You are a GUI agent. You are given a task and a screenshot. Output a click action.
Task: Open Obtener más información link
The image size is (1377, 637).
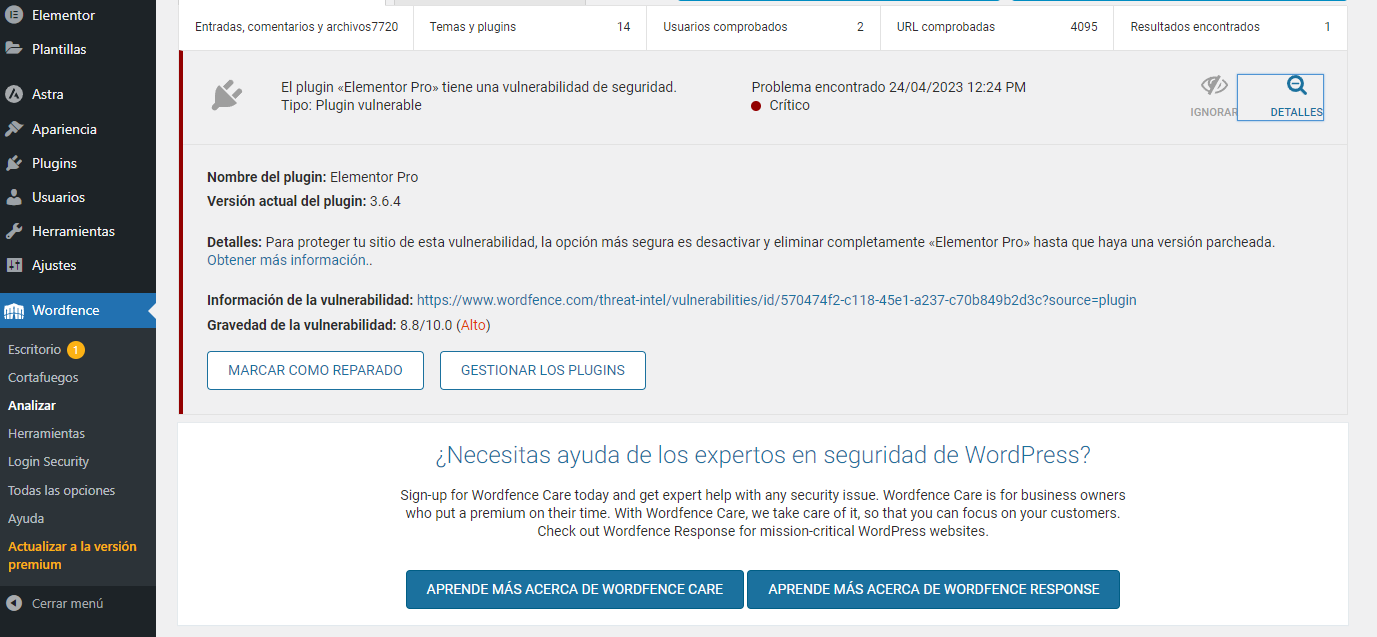[x=290, y=260]
